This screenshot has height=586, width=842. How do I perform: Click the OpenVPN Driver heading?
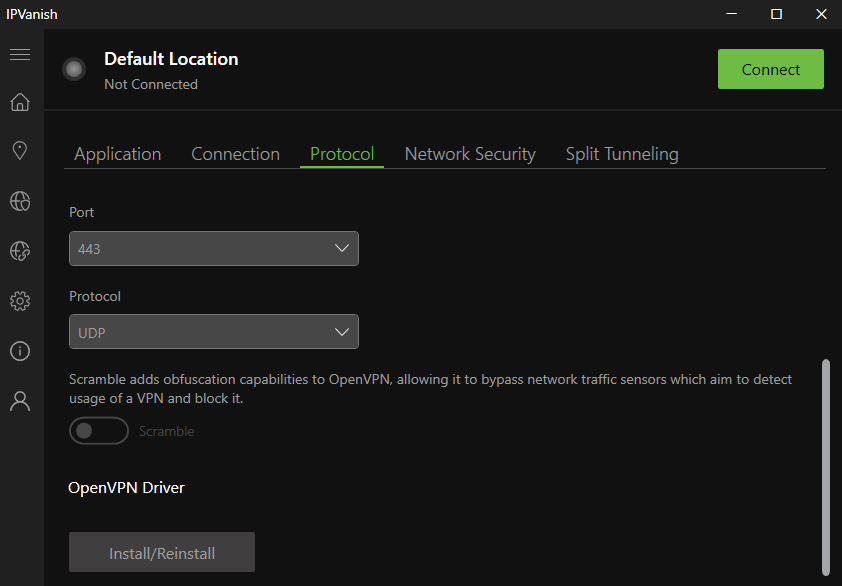click(126, 488)
